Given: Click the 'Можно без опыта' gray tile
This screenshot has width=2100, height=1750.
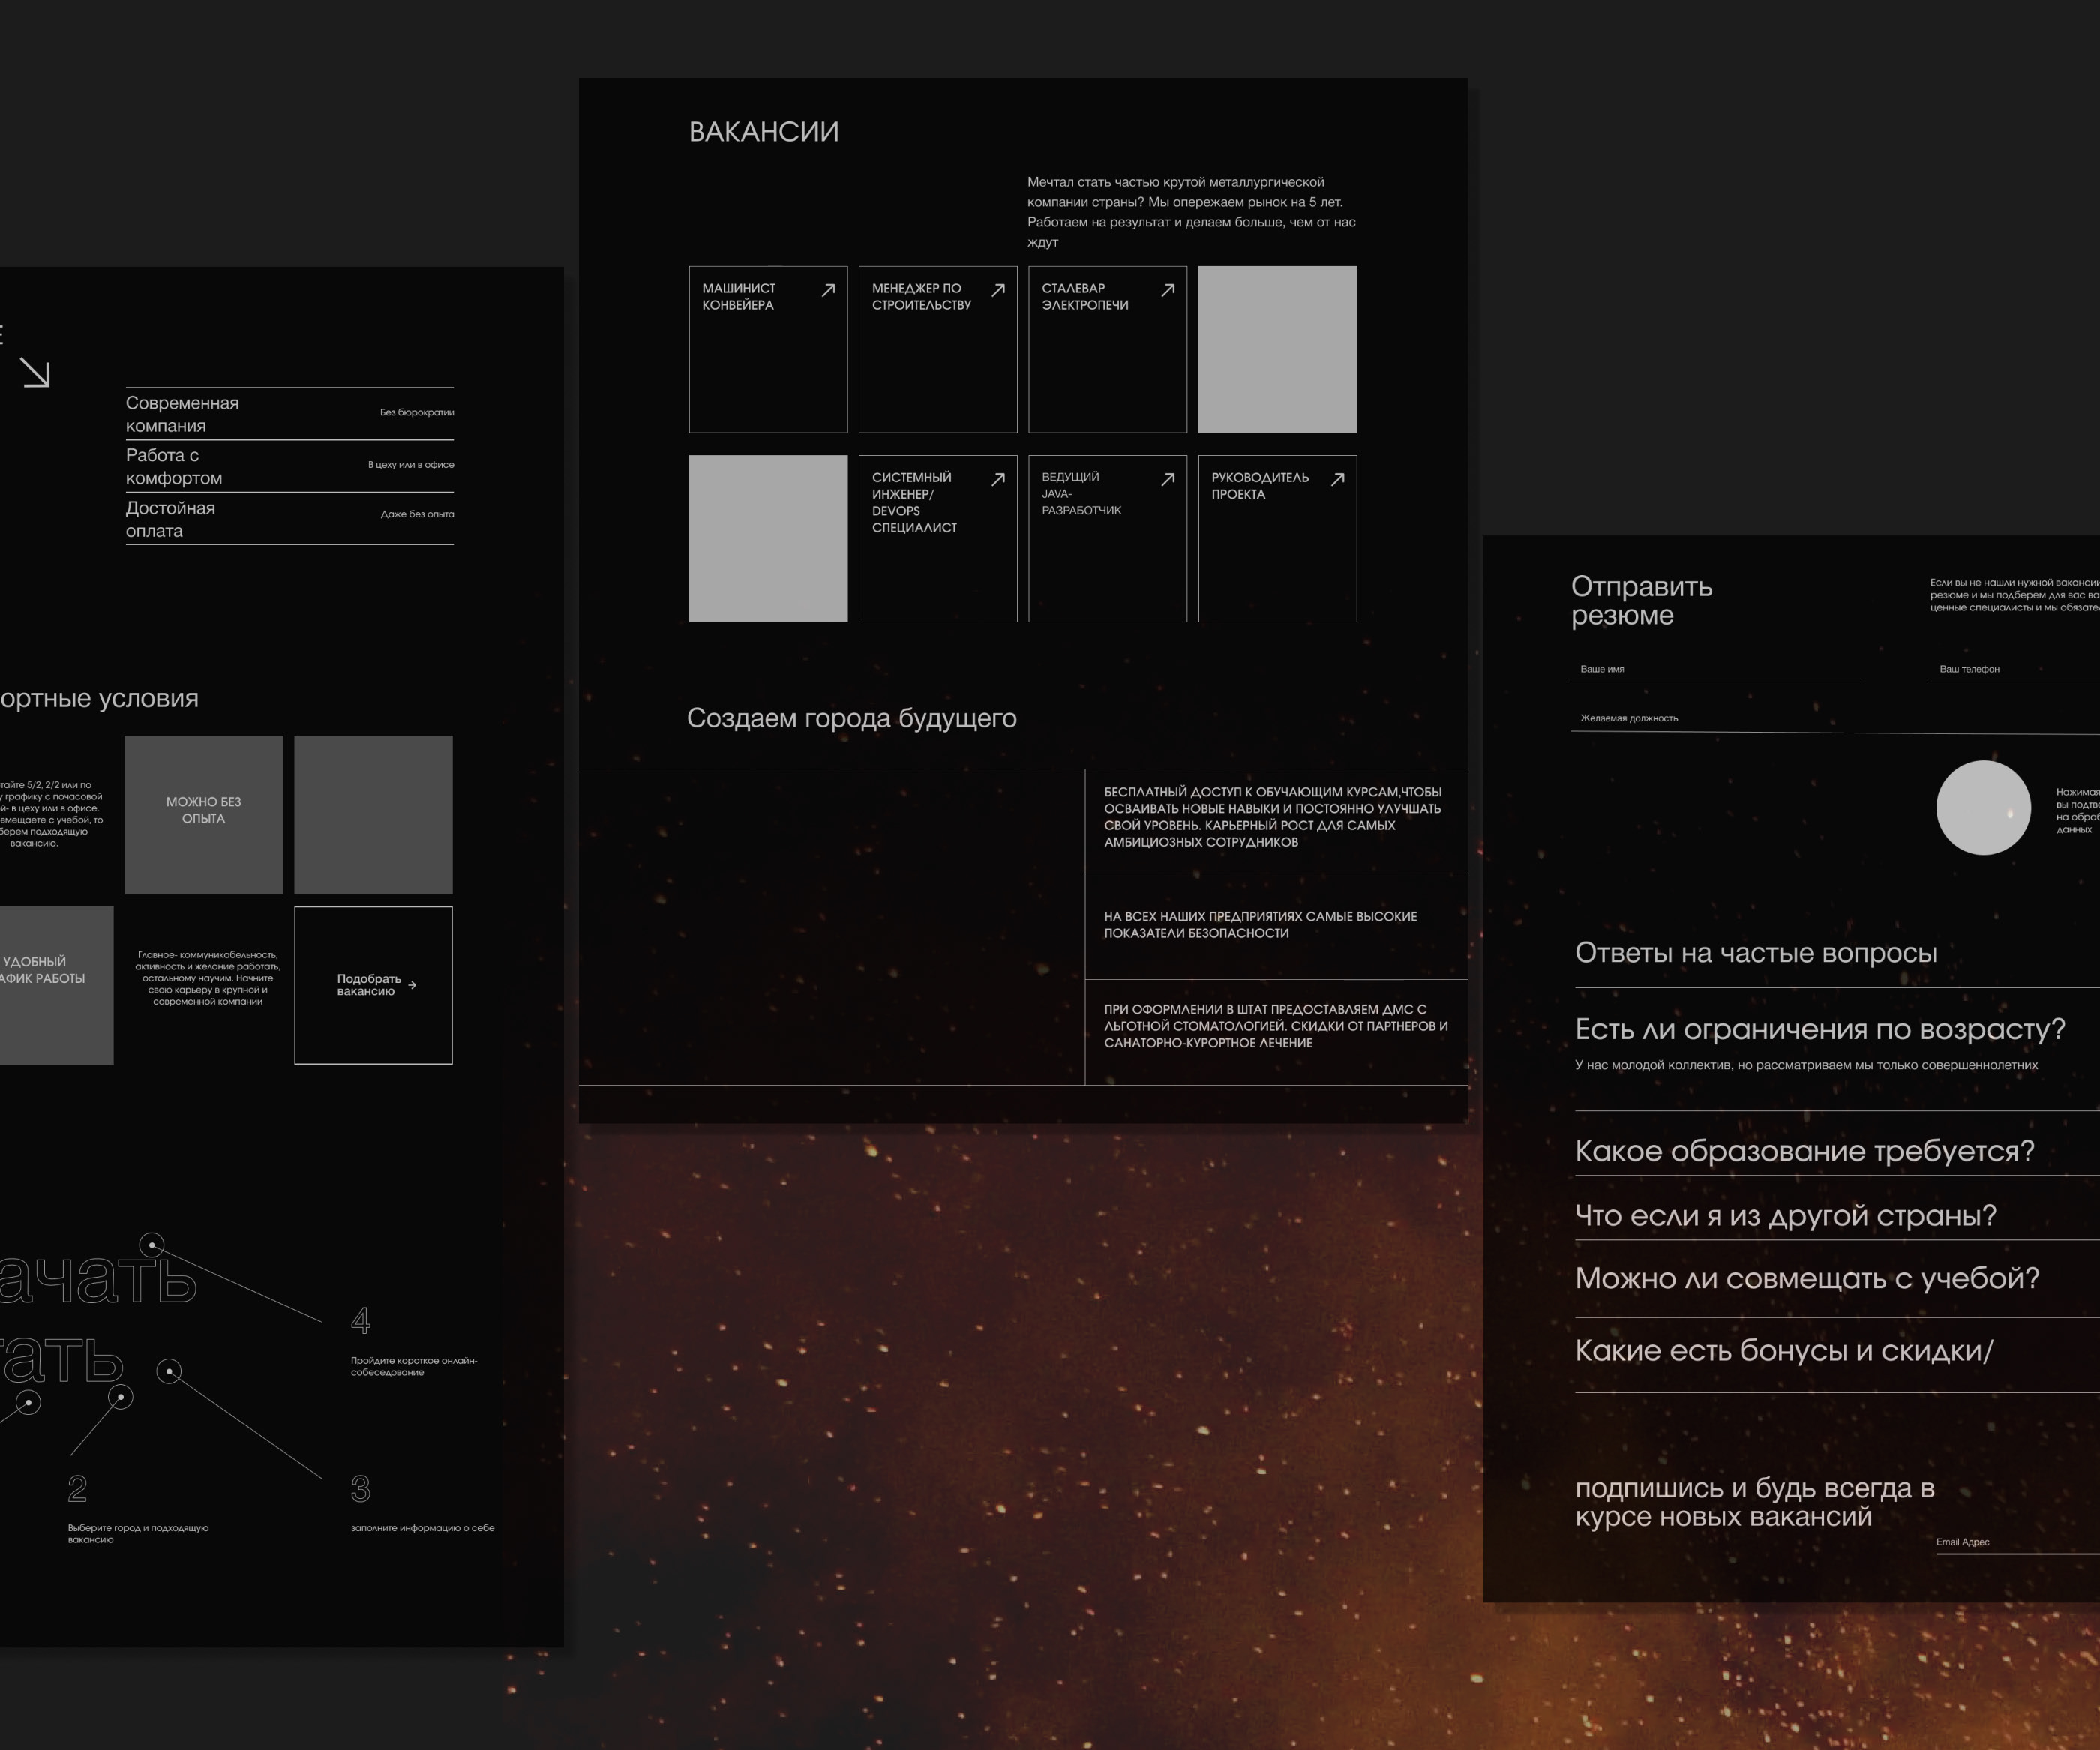Looking at the screenshot, I should point(204,814).
